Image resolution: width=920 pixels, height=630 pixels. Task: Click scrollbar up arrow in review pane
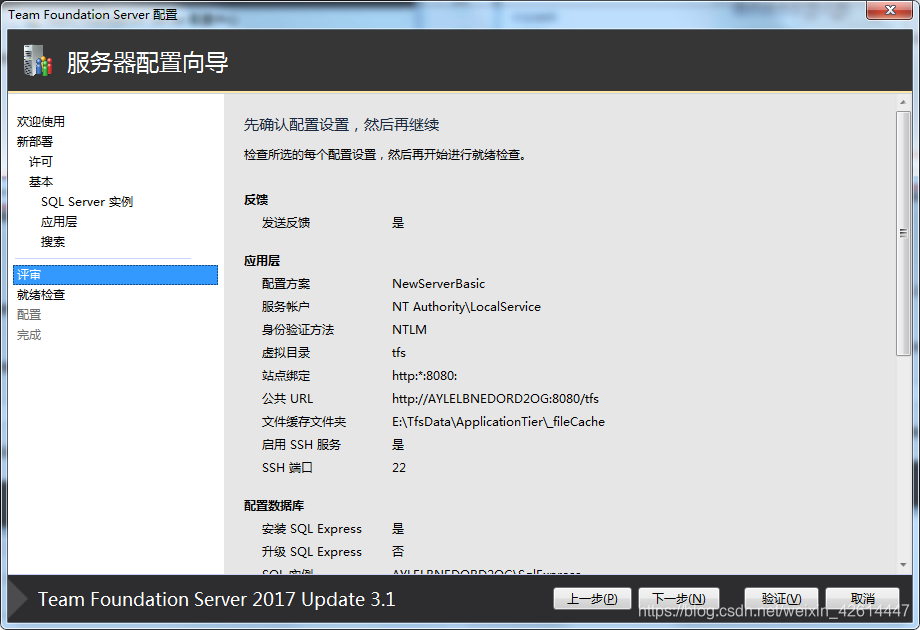point(903,103)
